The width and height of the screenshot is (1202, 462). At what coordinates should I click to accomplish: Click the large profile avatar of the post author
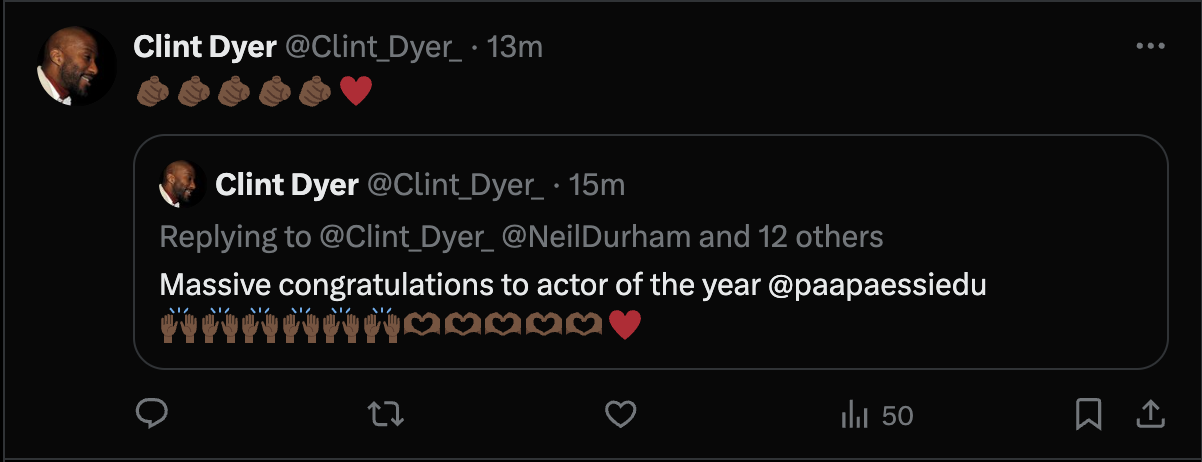coord(77,65)
